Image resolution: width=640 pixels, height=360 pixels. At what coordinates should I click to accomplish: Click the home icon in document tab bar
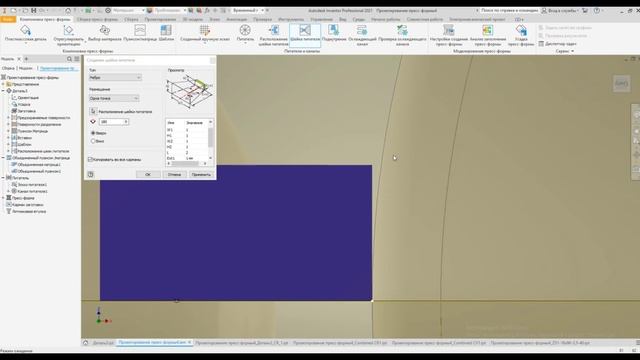pyautogui.click(x=86, y=343)
